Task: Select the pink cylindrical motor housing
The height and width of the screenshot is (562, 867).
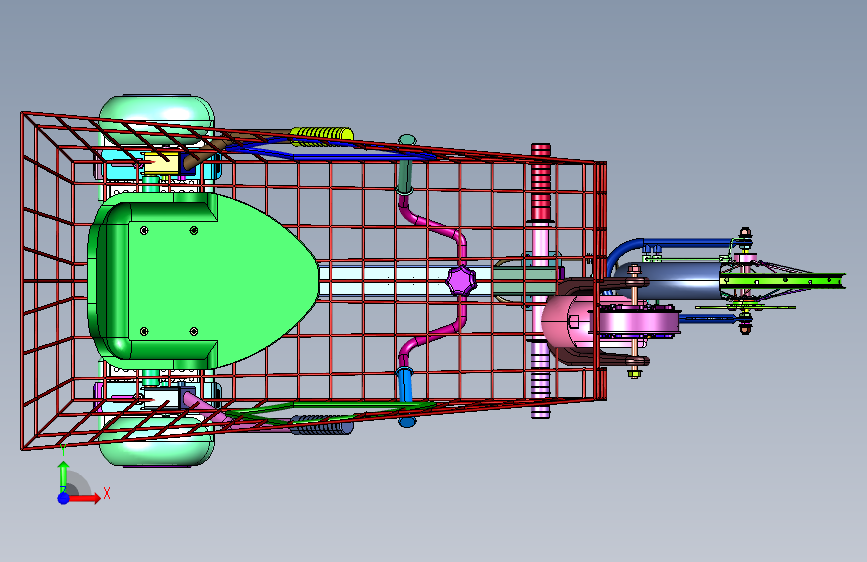Action: (x=564, y=322)
